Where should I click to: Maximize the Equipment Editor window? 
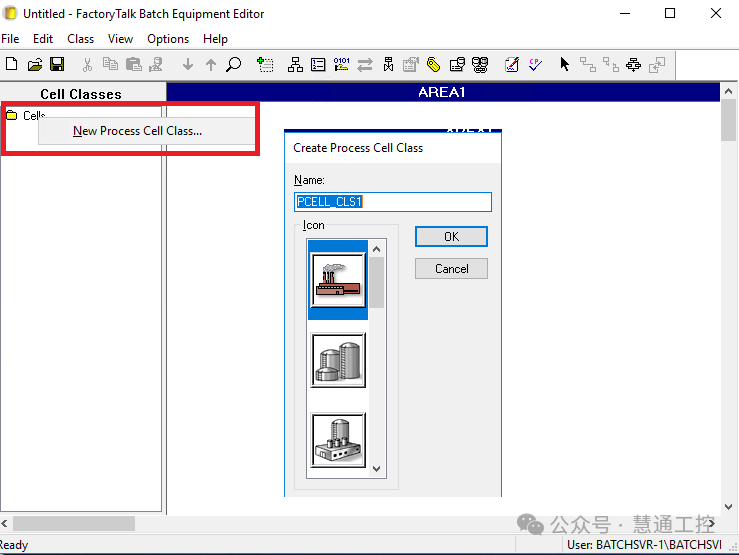[670, 13]
